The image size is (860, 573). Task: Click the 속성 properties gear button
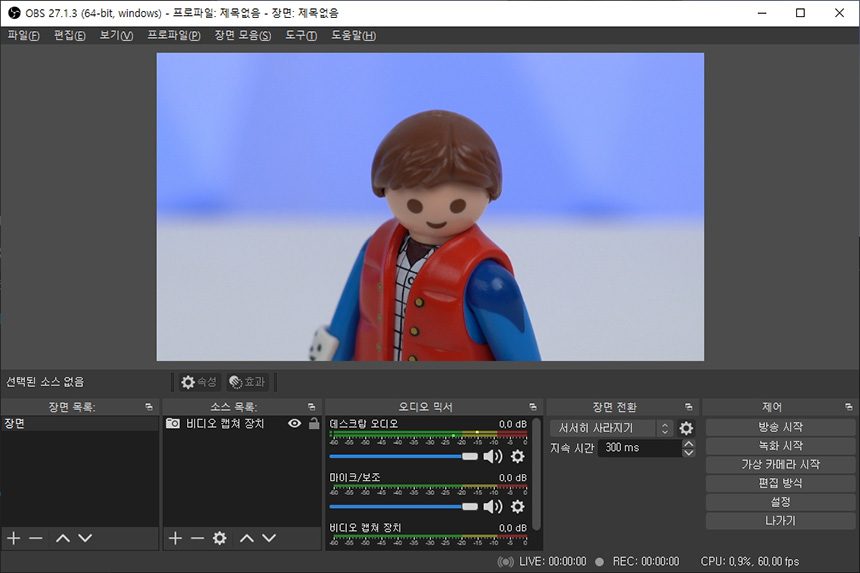pos(199,382)
